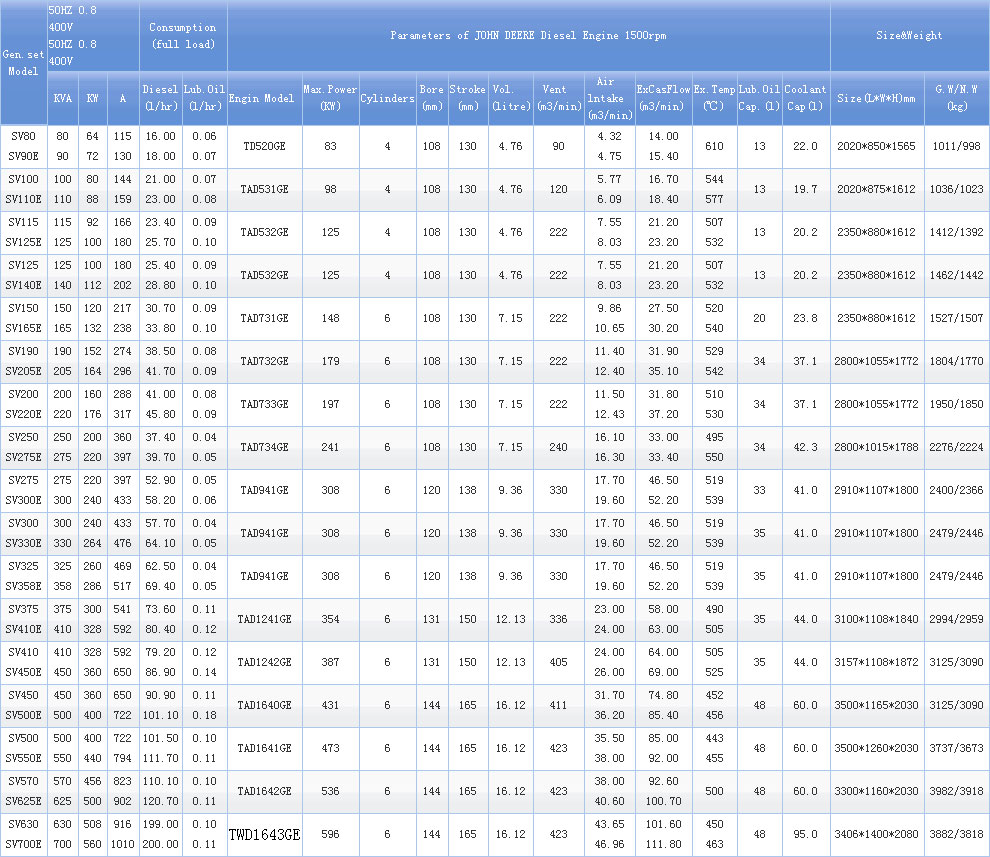Click the "KW" column header
990x857 pixels.
[92, 98]
